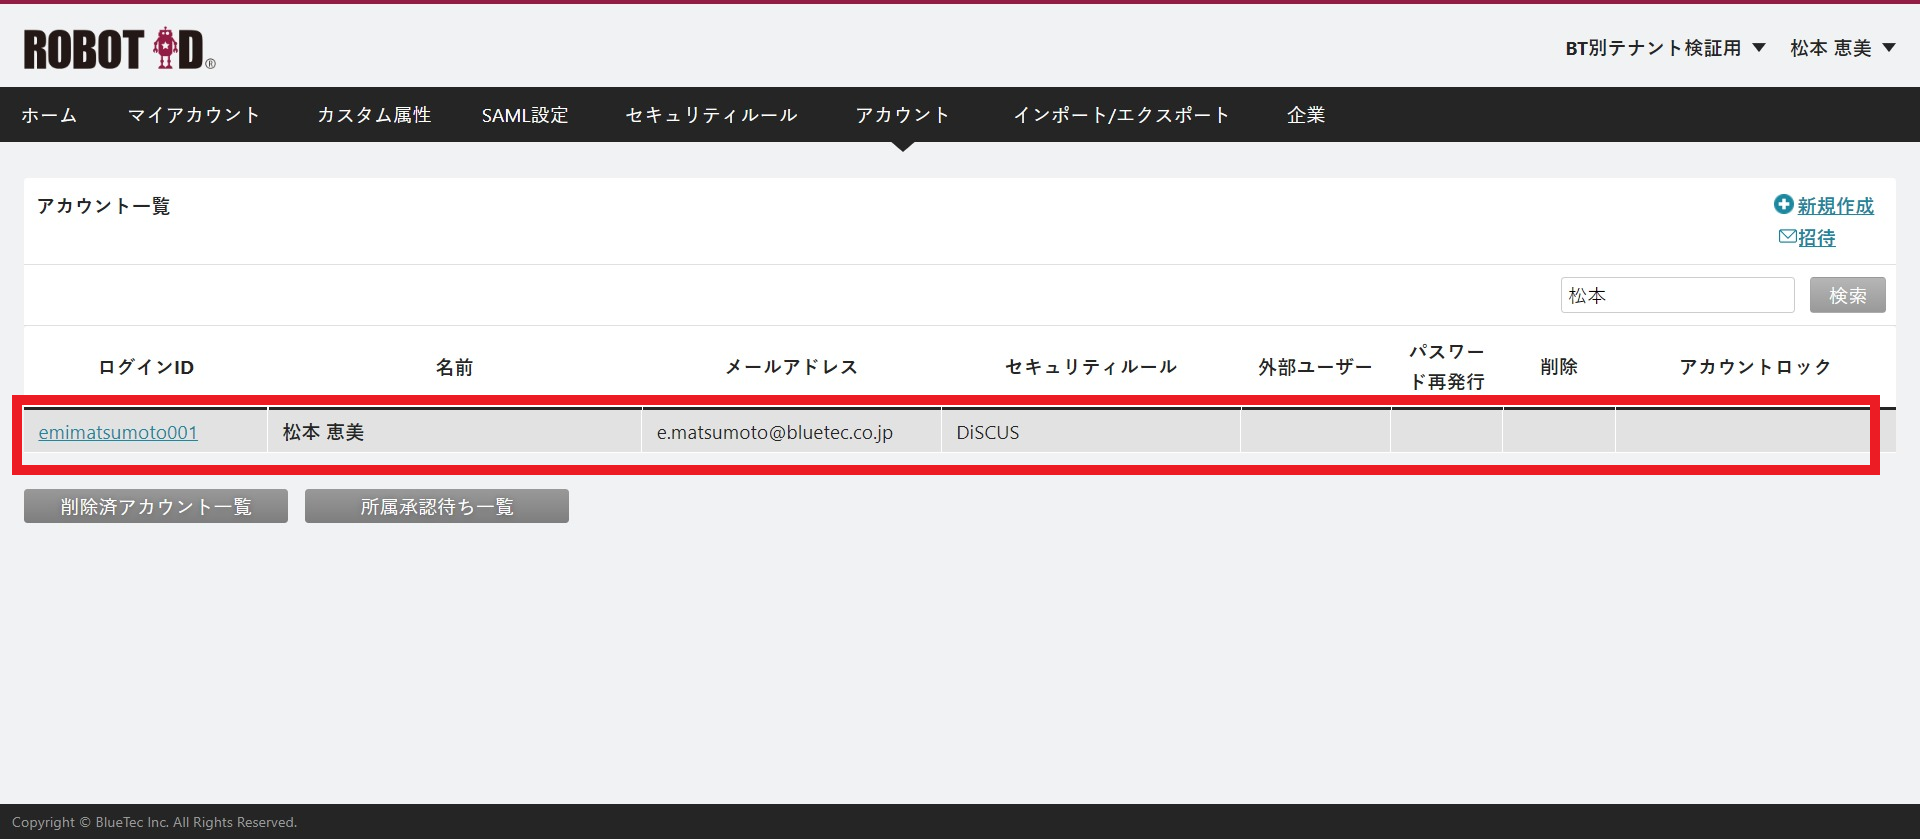The height and width of the screenshot is (839, 1920).
Task: Open the マイアカウント menu item
Action: (x=194, y=115)
